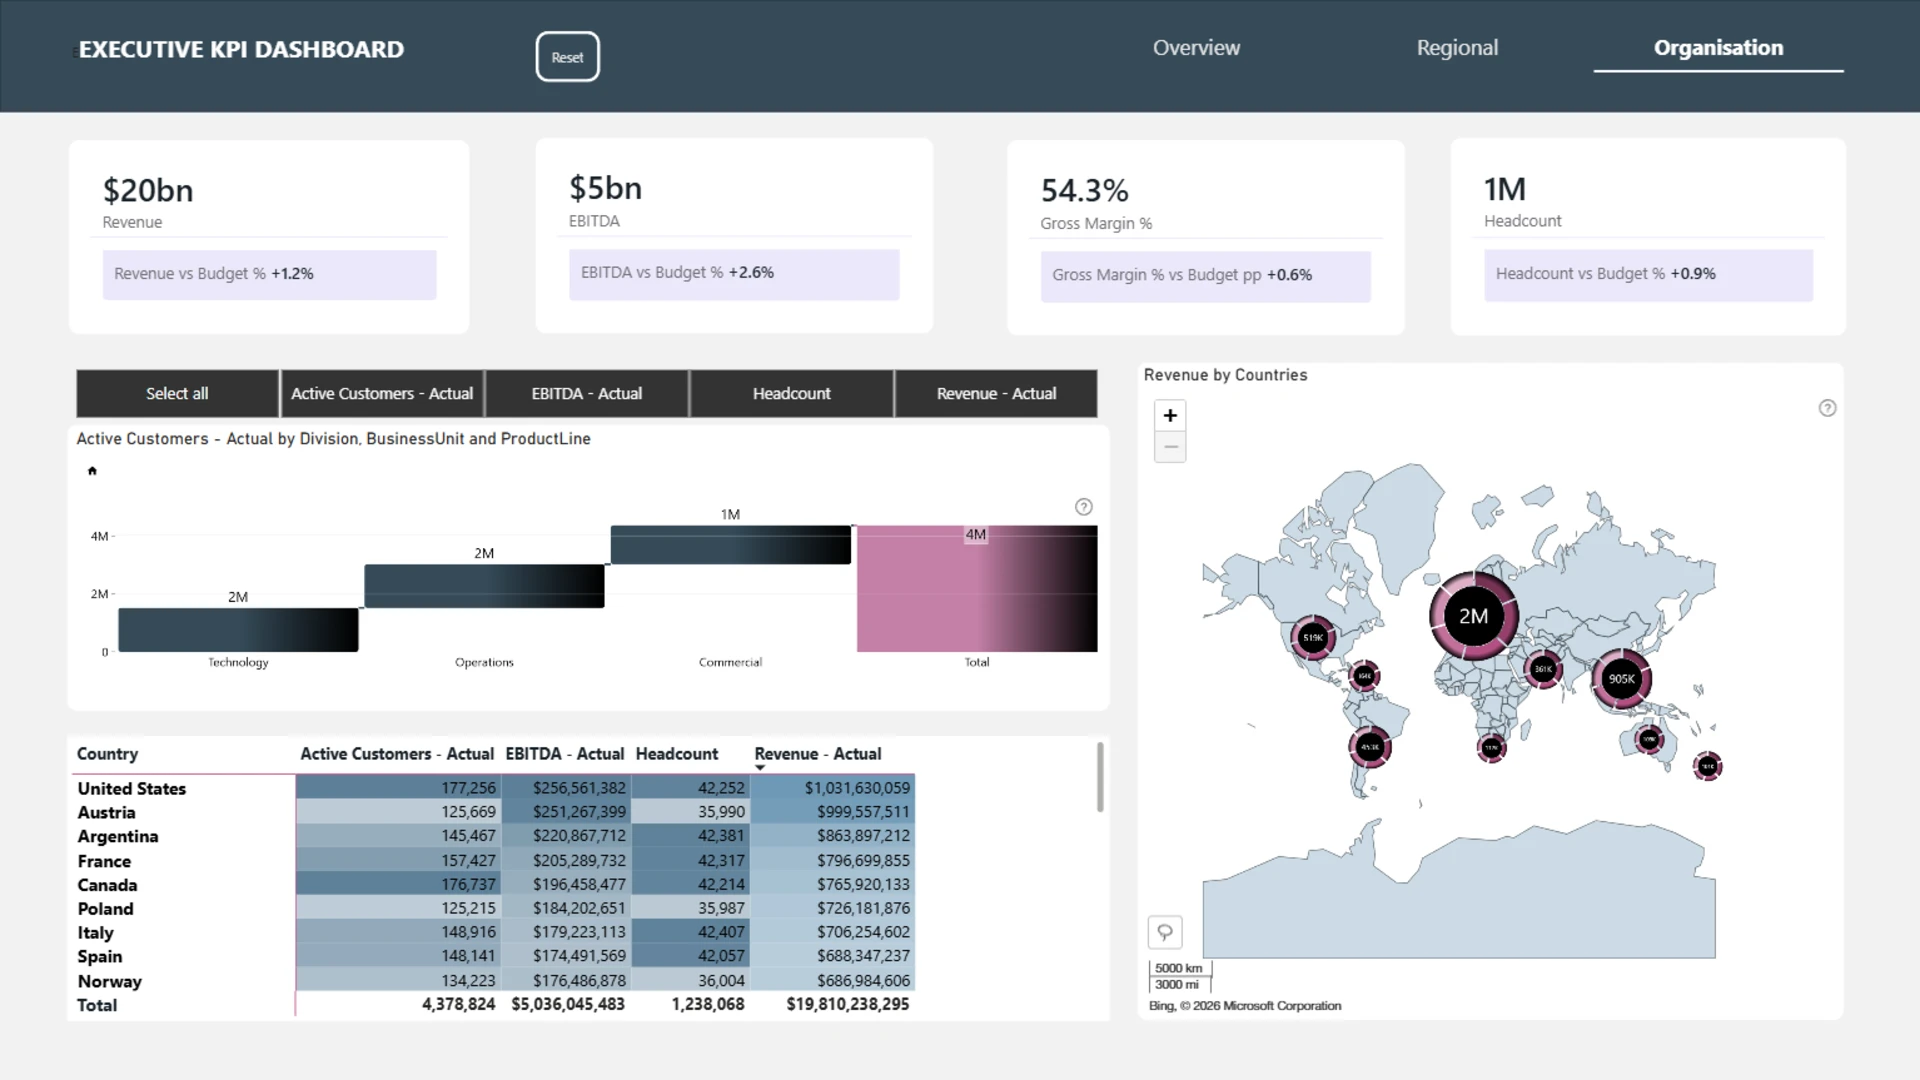
Task: Zoom out on the Revenue map
Action: tap(1170, 447)
